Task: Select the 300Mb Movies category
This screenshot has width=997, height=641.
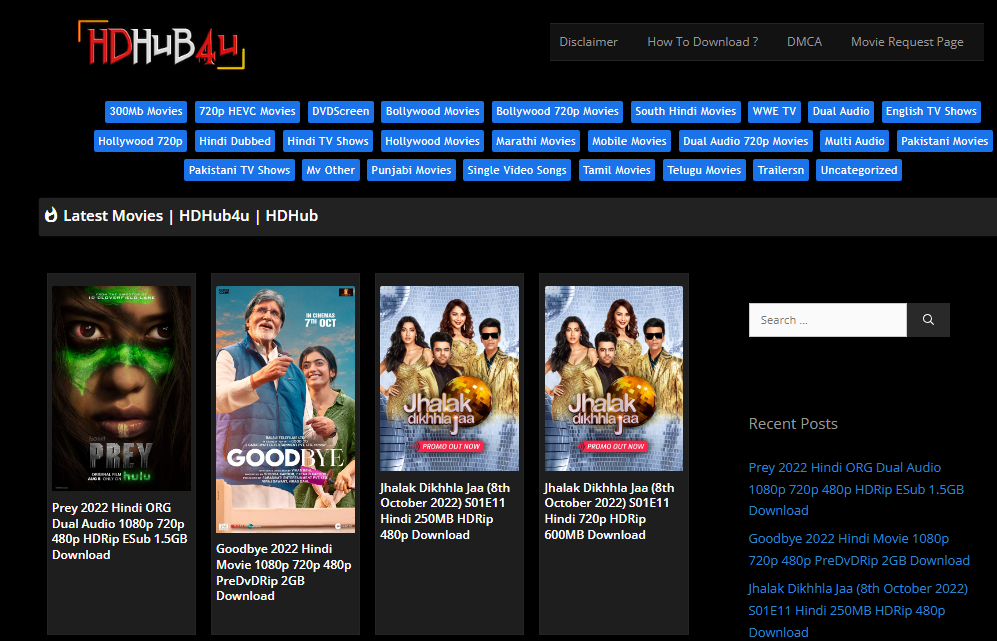Action: 146,111
